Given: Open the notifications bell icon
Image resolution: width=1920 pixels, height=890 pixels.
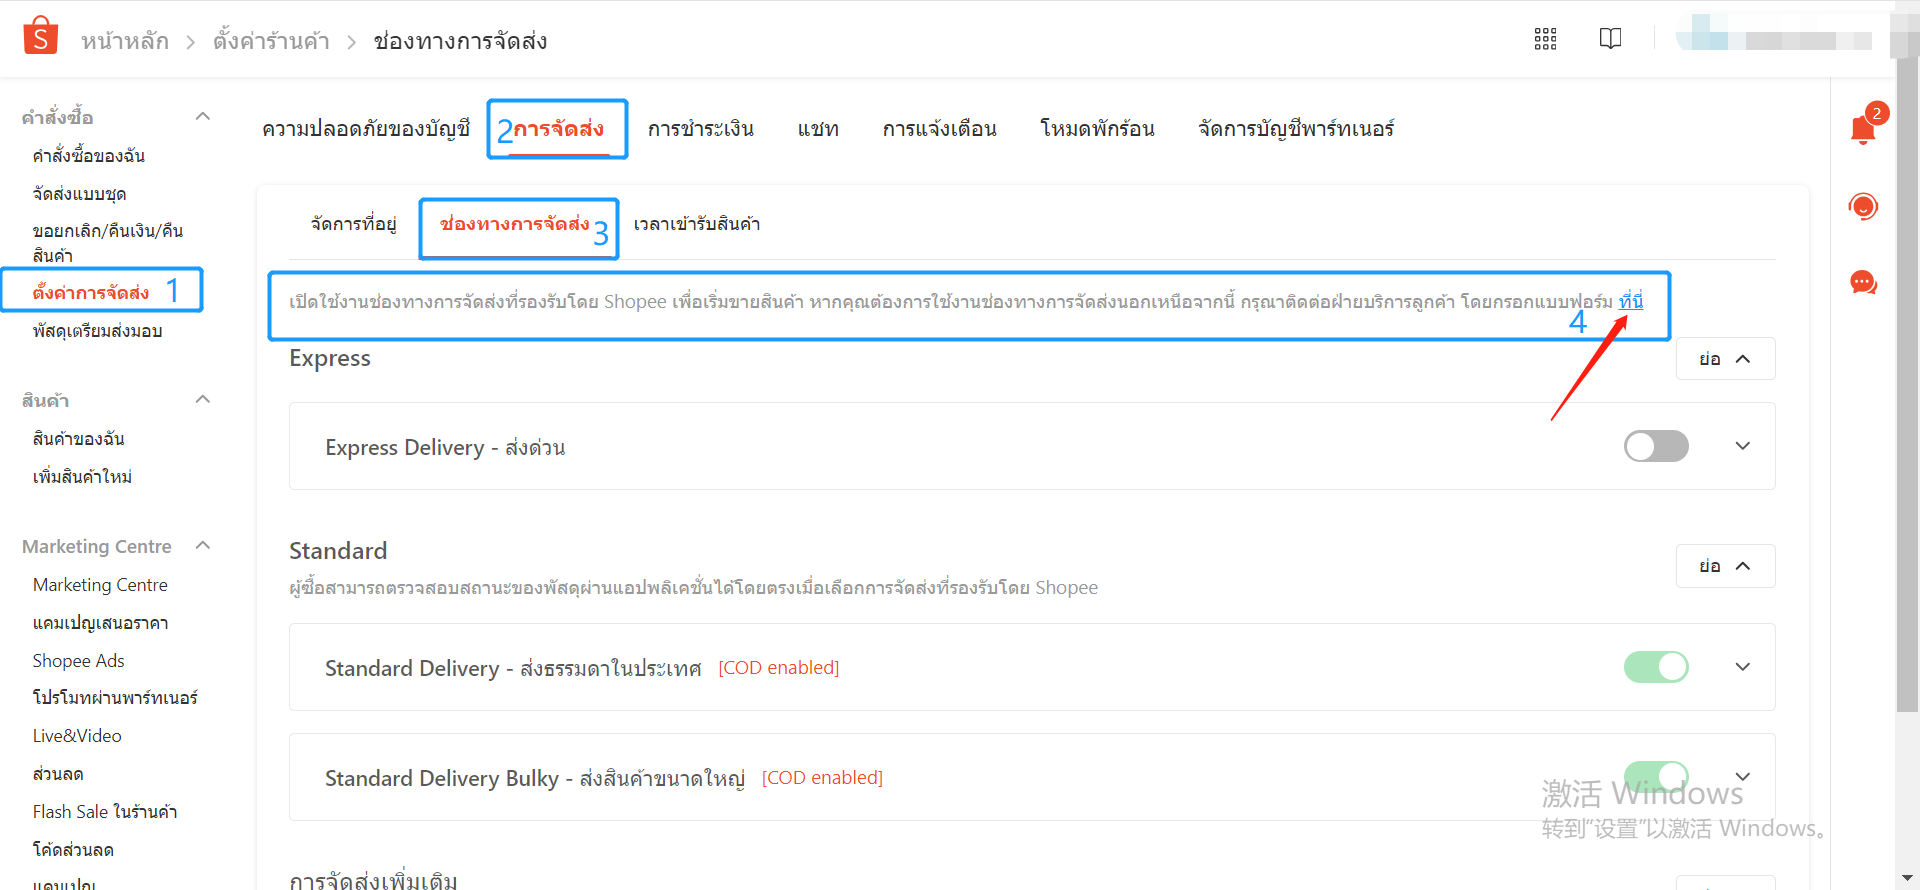Looking at the screenshot, I should [1862, 130].
